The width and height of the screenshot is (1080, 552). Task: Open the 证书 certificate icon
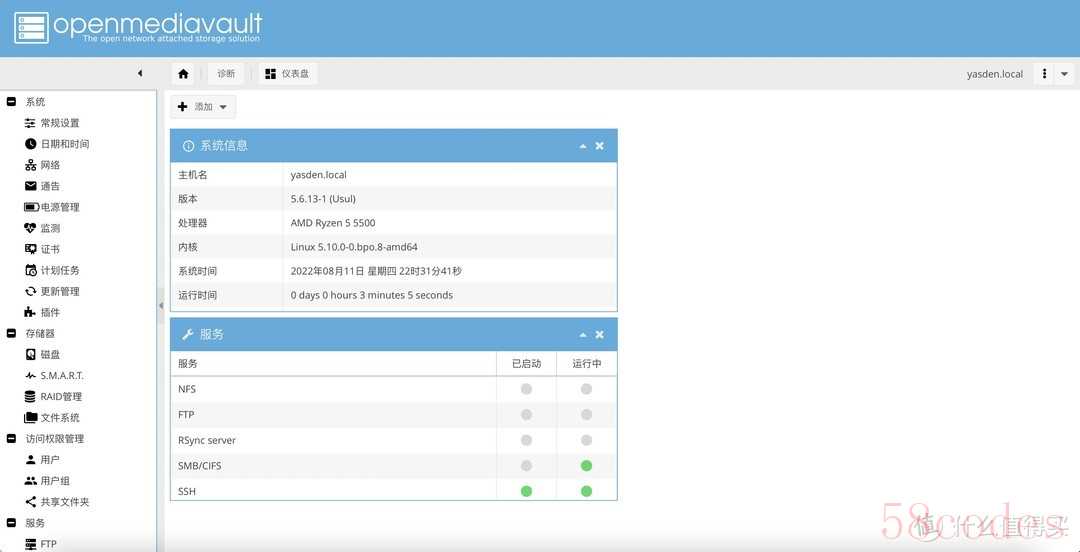pyautogui.click(x=30, y=249)
